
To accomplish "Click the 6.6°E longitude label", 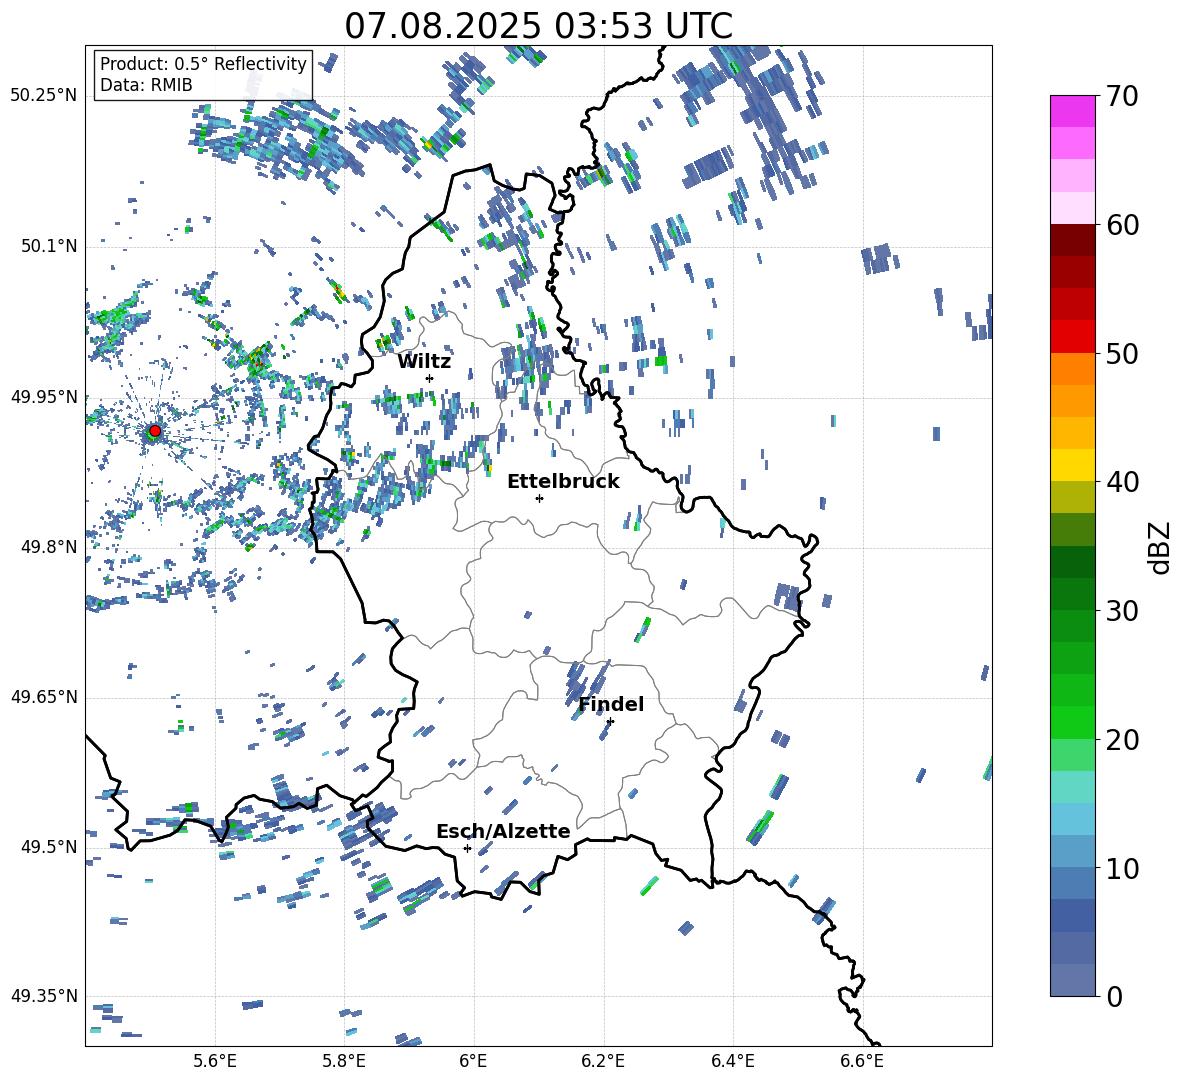I will [862, 1062].
